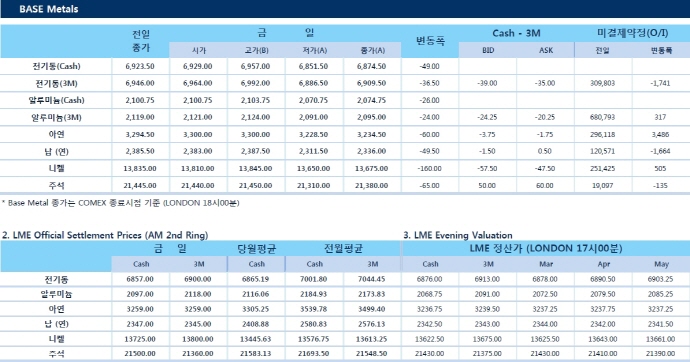This screenshot has height=362, width=690.
Task: Select the 3239.50 zinc evening 3M
Action: (487, 309)
